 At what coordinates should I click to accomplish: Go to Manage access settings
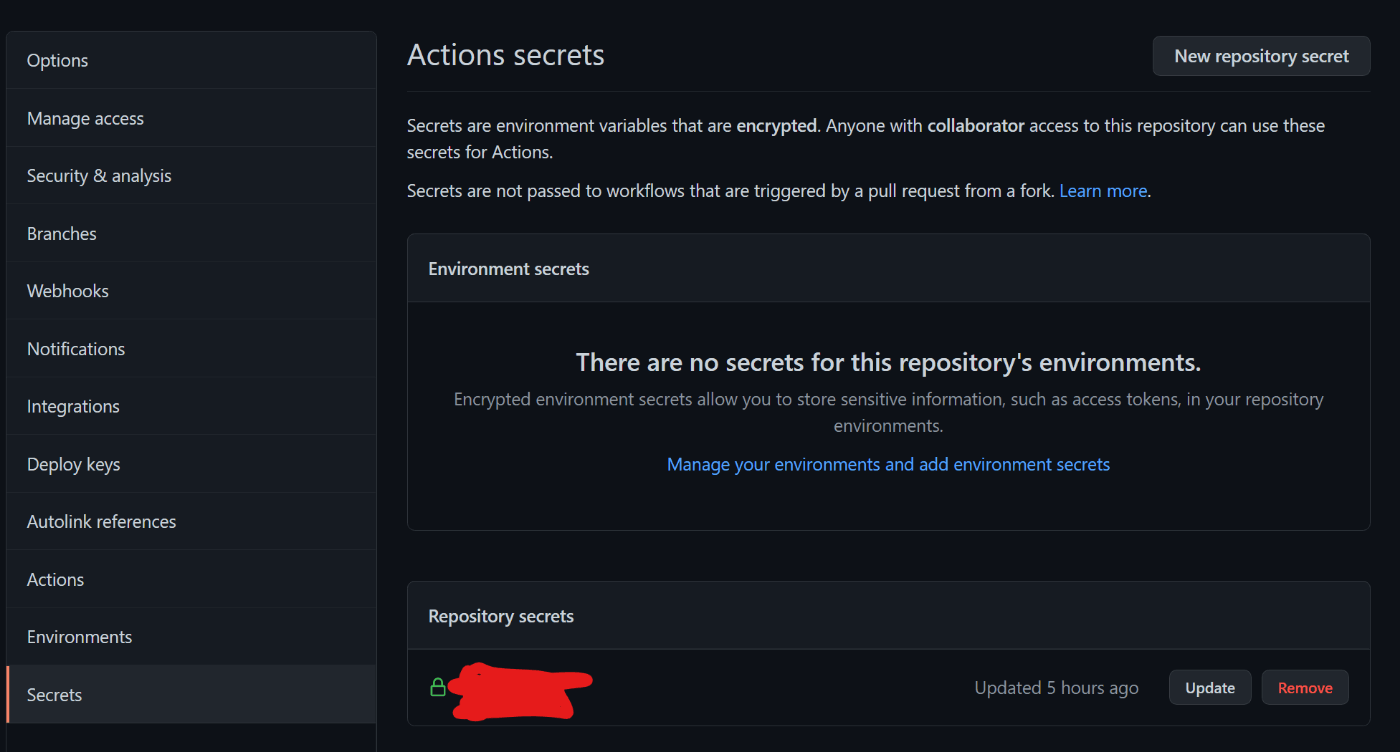point(191,118)
